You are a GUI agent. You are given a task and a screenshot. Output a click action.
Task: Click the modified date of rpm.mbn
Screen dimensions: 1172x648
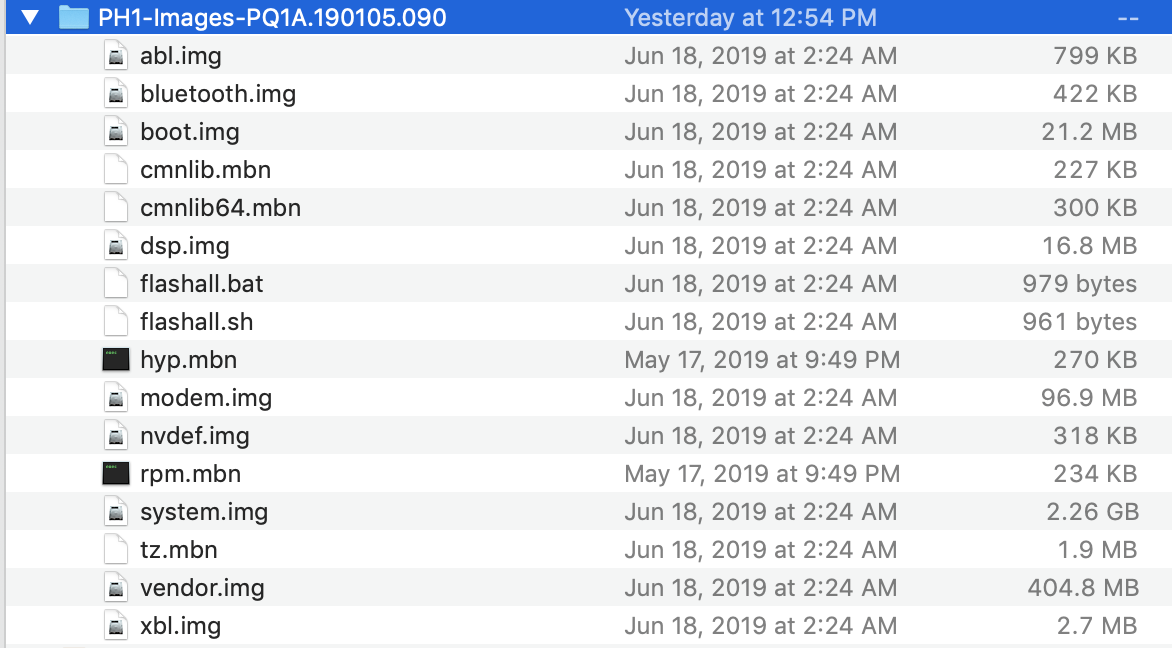(762, 474)
